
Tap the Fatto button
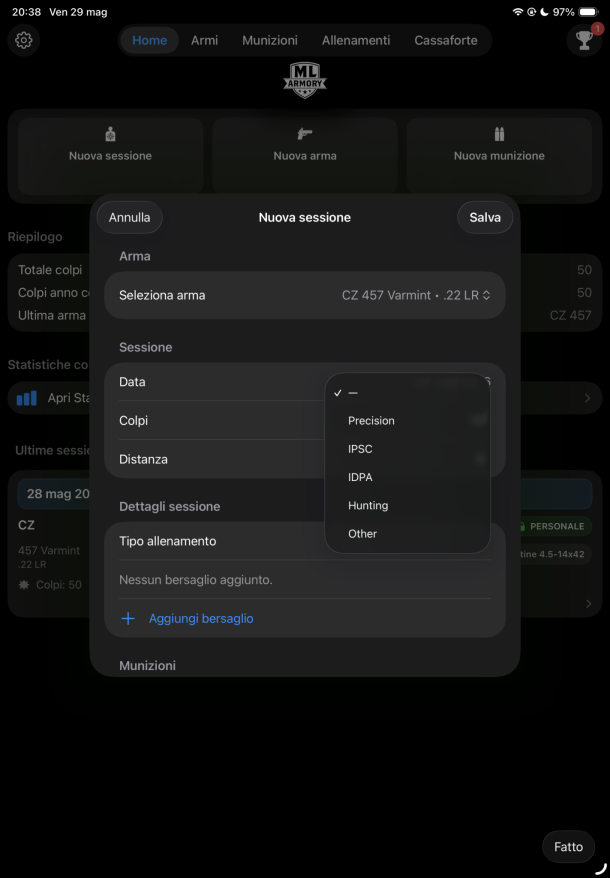569,847
